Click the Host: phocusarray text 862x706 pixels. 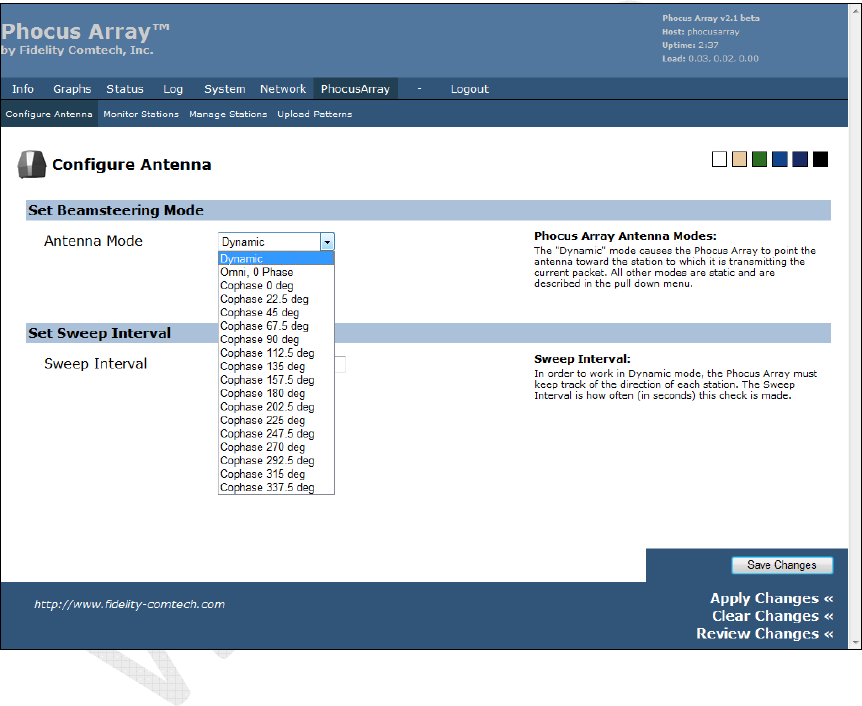[700, 32]
